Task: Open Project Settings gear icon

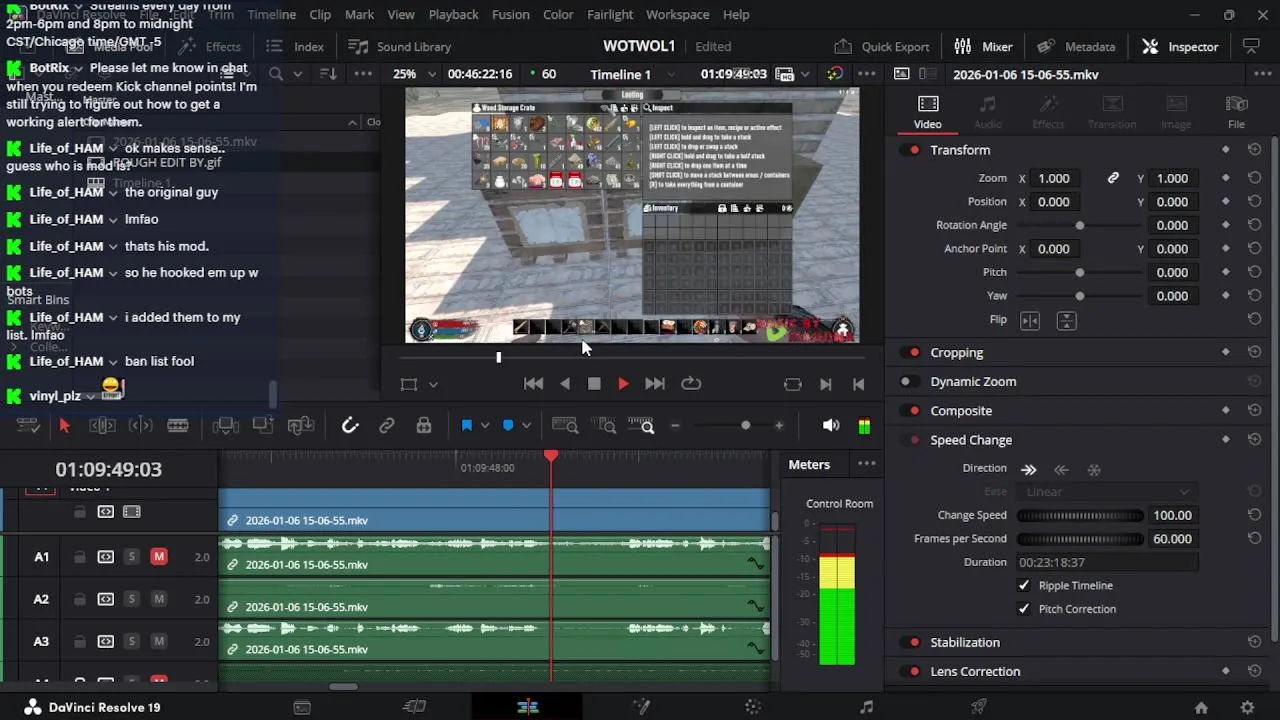Action: tap(1247, 707)
